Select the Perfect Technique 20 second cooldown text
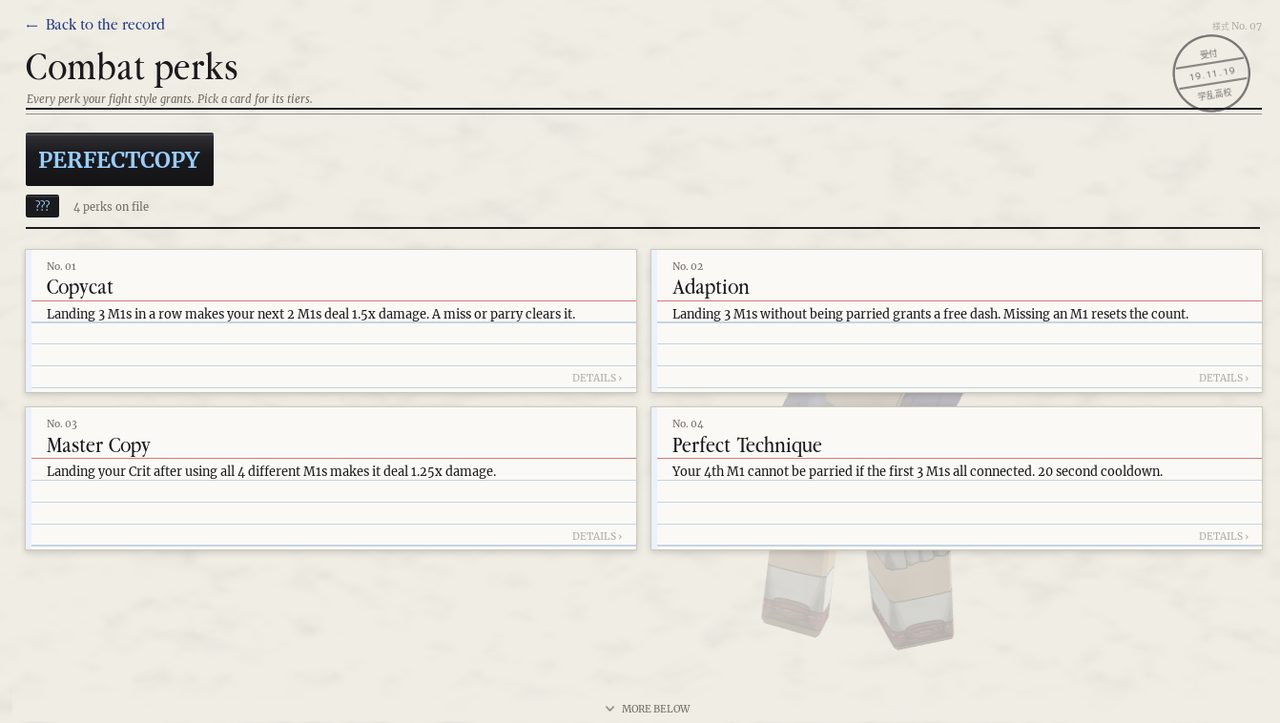The width and height of the screenshot is (1280, 723). click(1100, 471)
